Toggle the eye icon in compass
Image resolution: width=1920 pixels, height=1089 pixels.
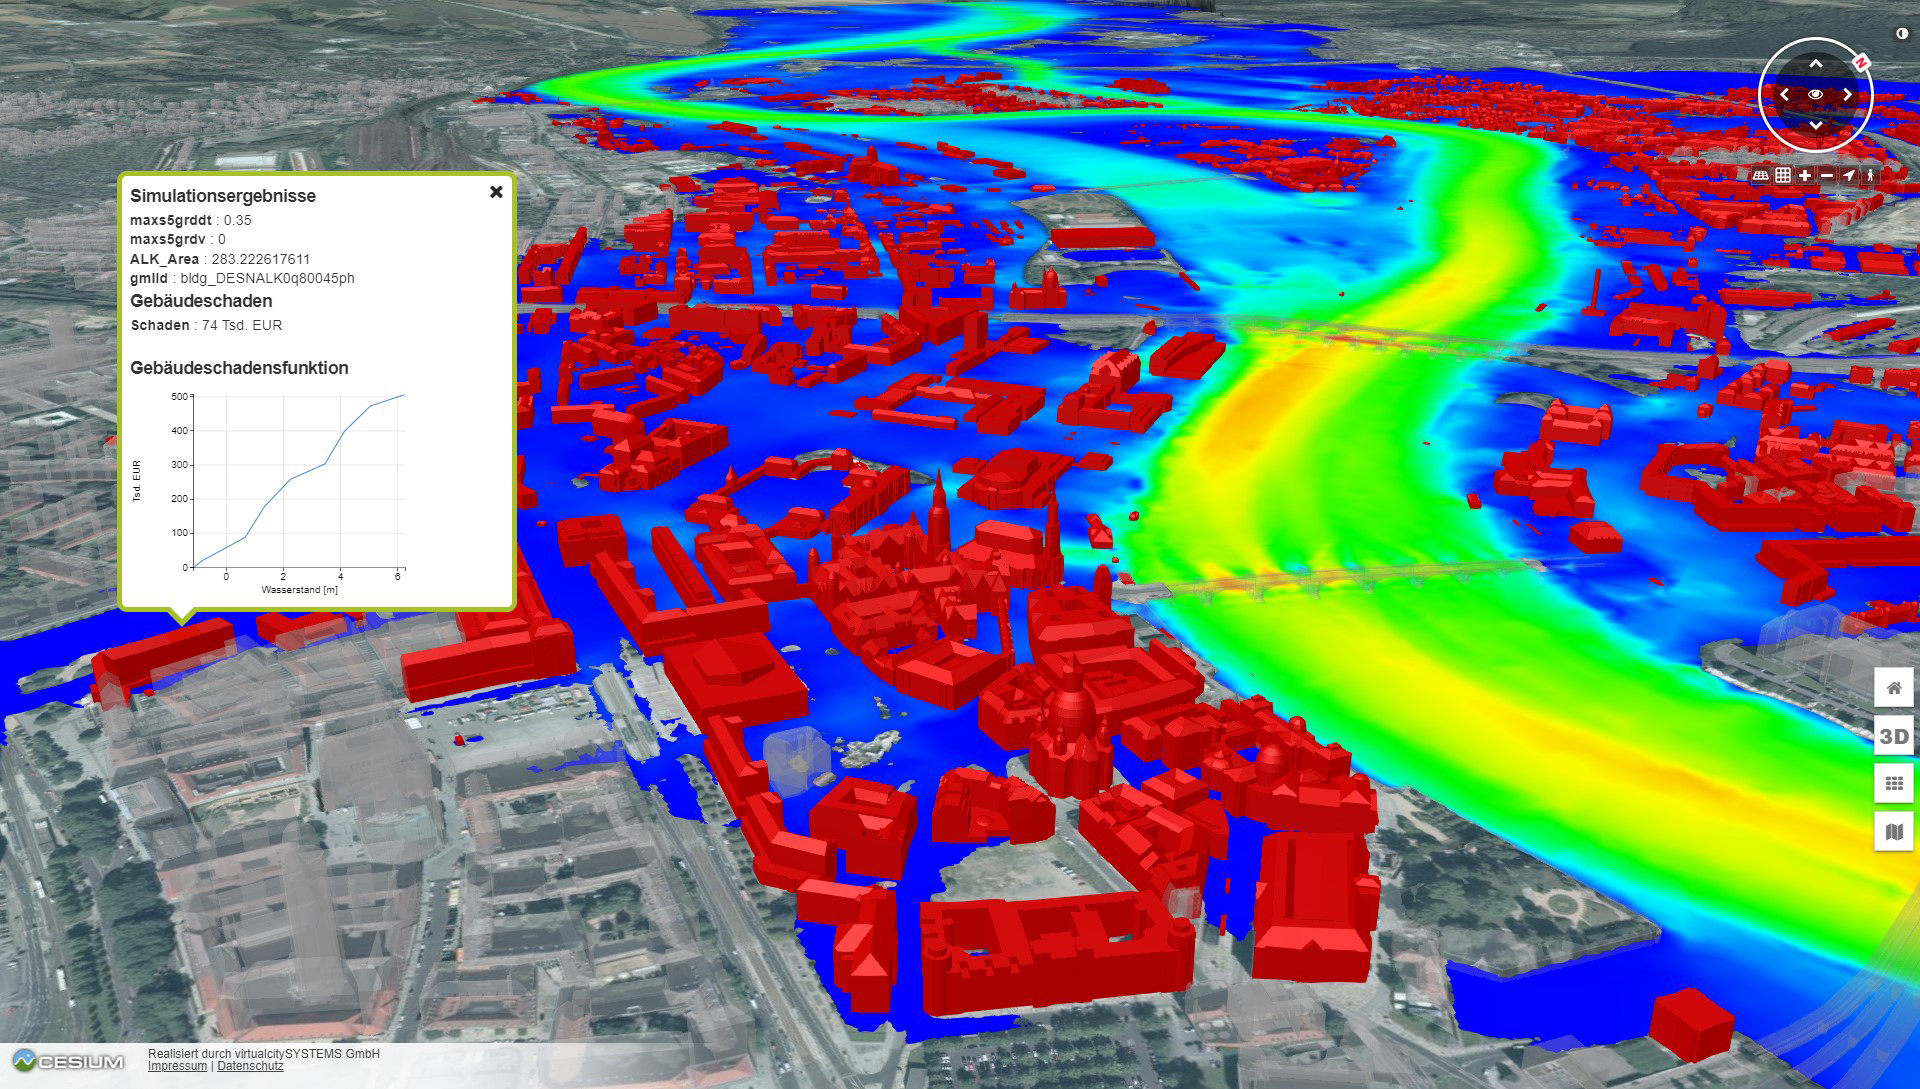1815,95
